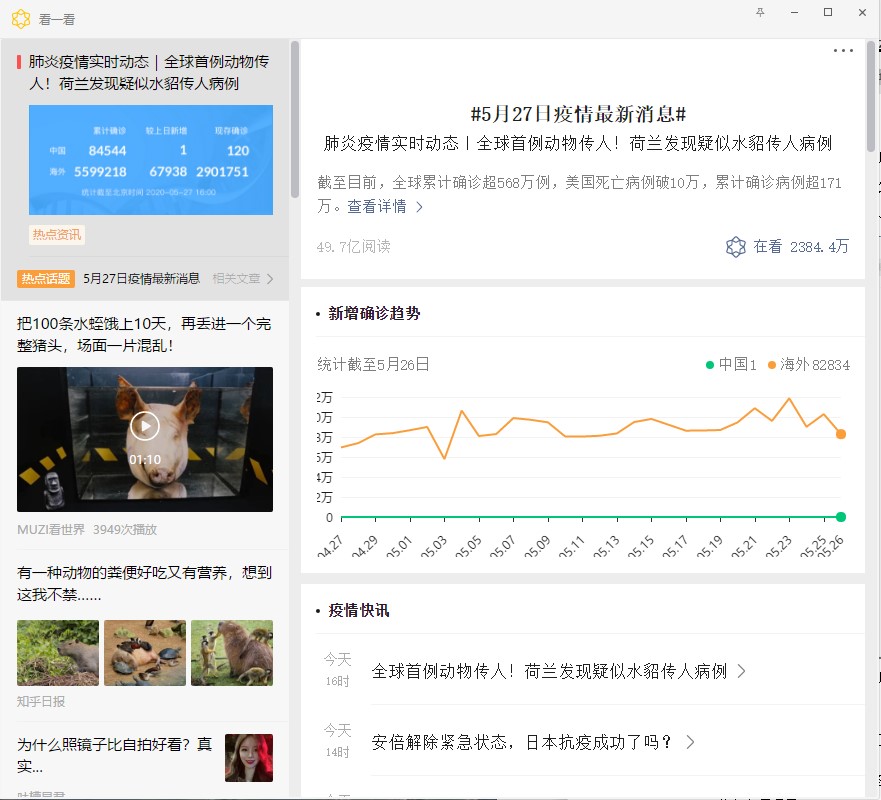Viewport: 881px width, 800px height.
Task: Click the 热点资讯 tag on epidemic card
Action: (57, 235)
